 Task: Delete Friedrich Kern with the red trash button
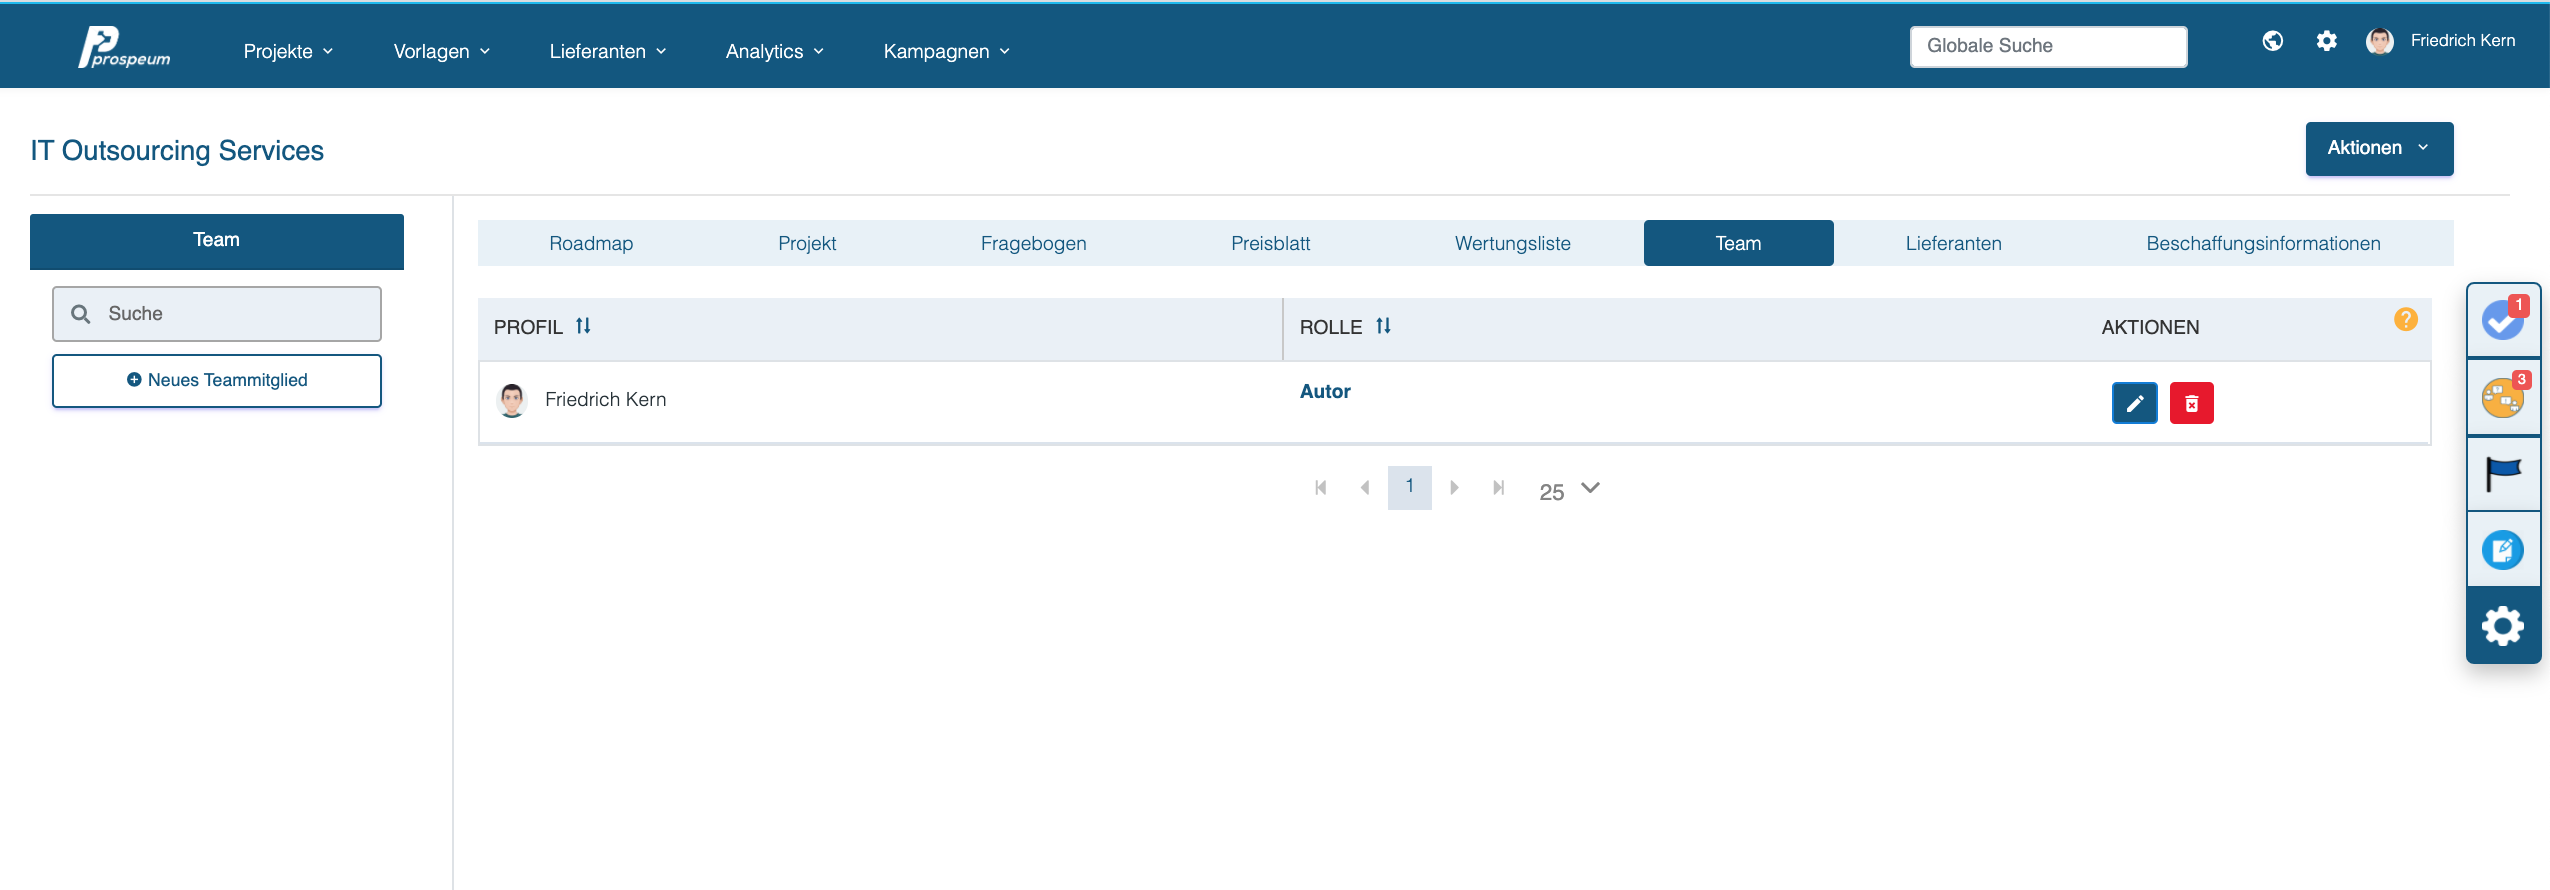coord(2192,403)
